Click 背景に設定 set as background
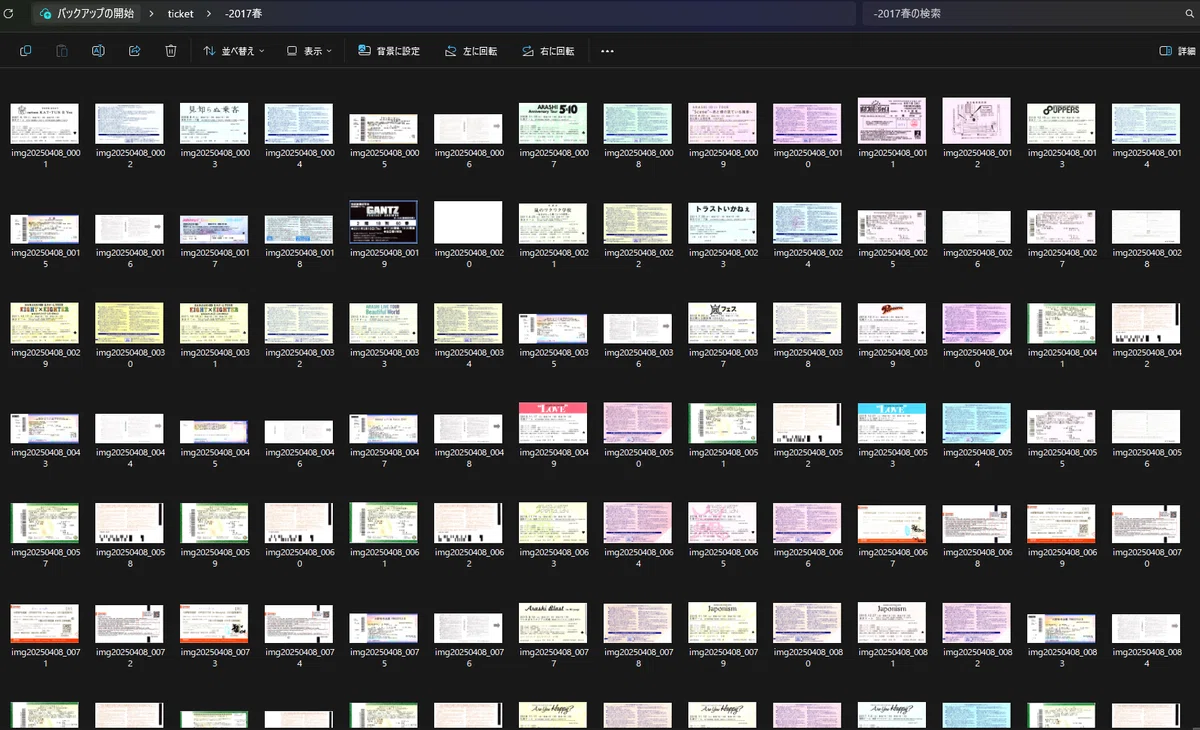This screenshot has height=730, width=1200. pos(389,51)
